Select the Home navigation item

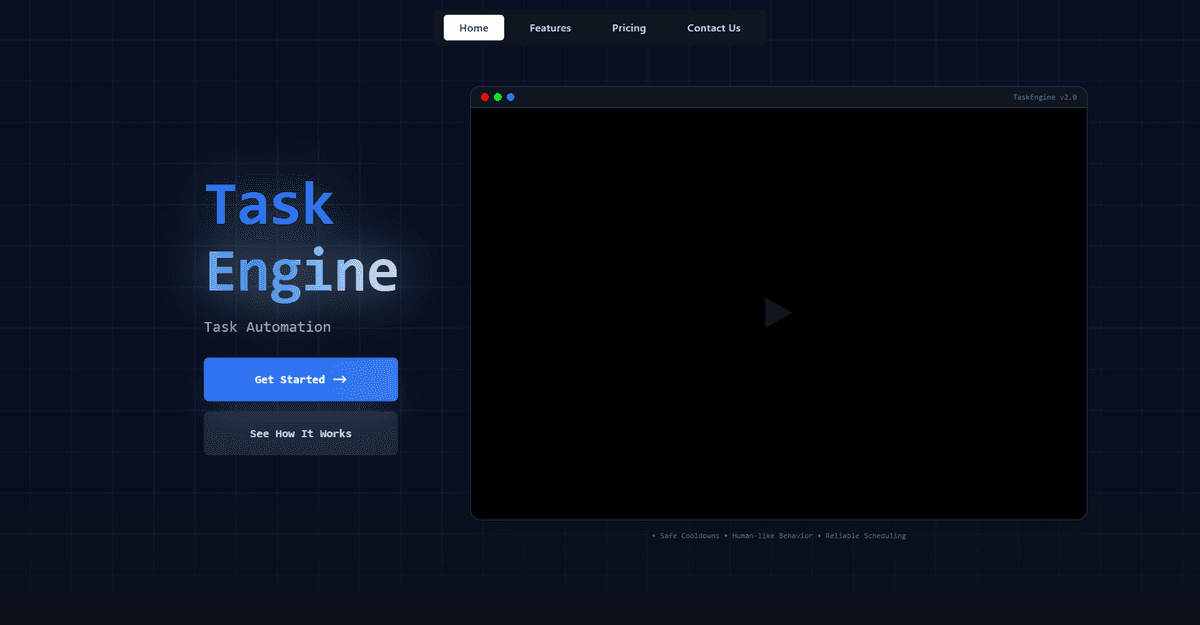473,27
